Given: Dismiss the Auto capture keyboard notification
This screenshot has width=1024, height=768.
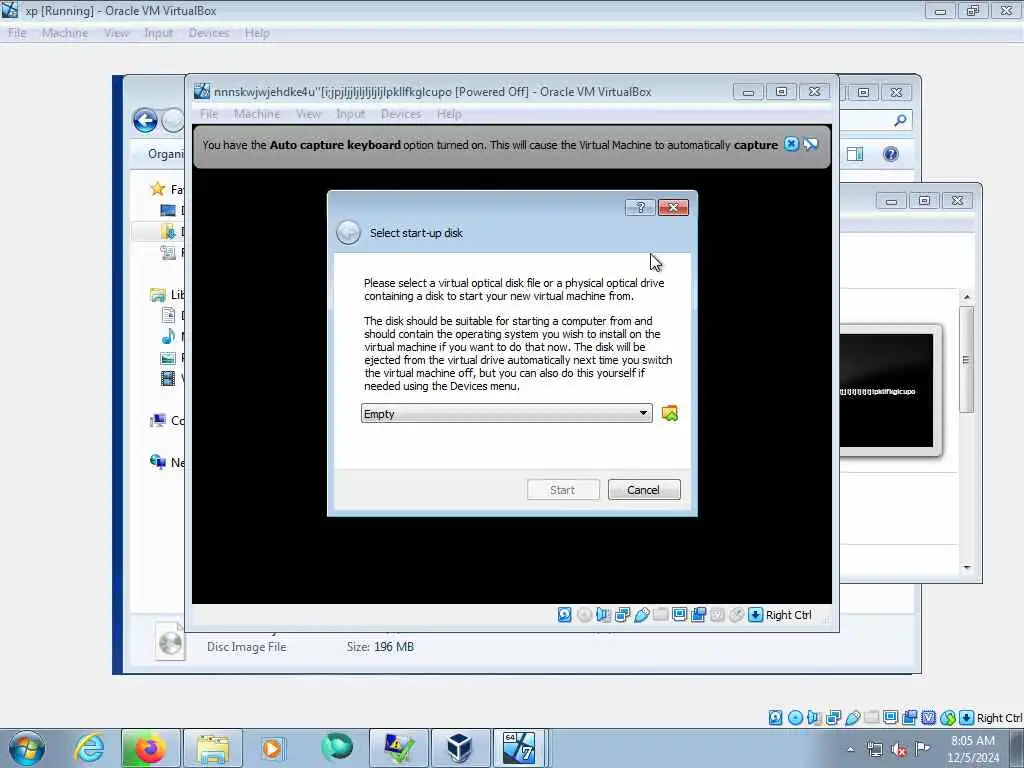Looking at the screenshot, I should pos(791,144).
